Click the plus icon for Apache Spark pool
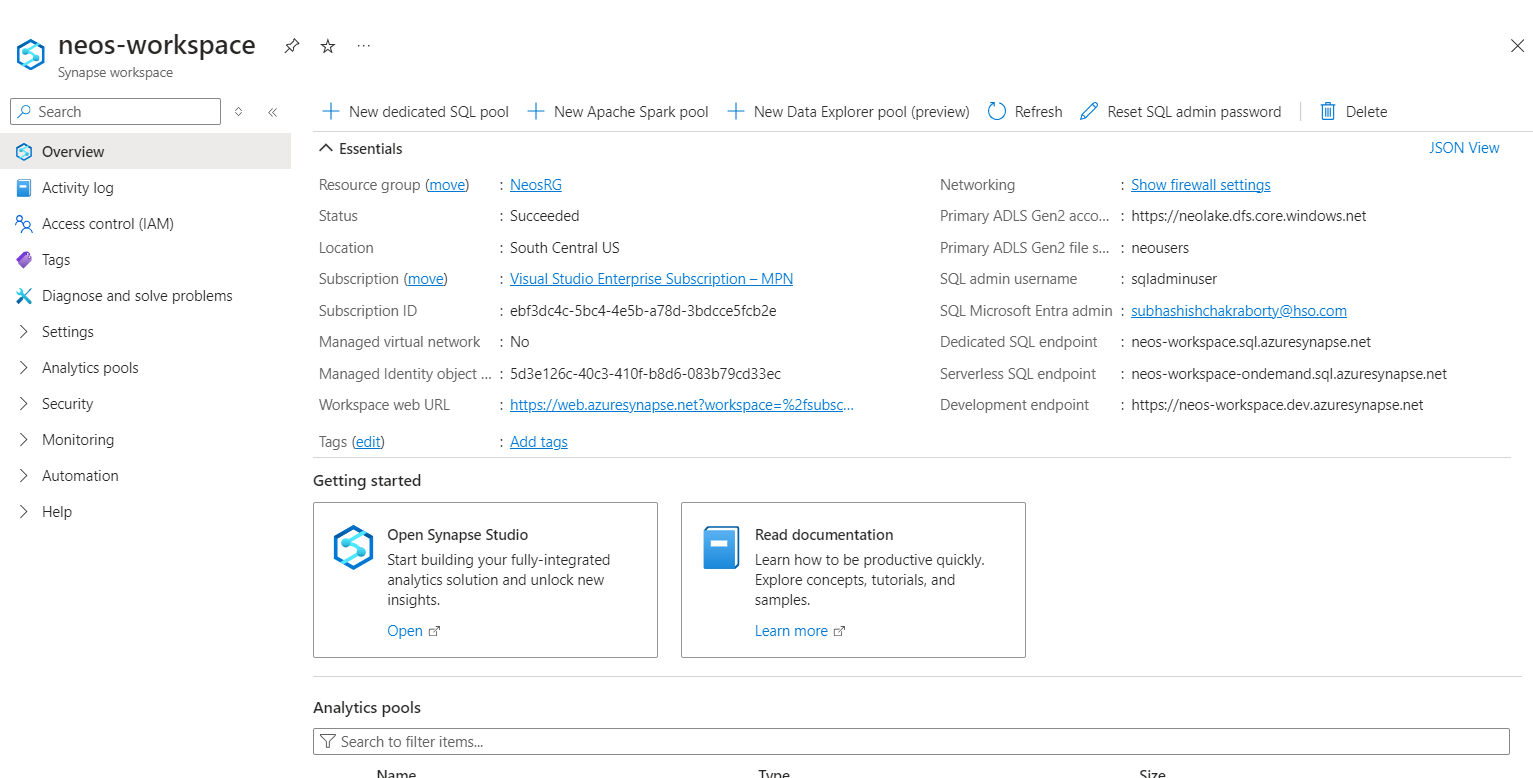 pos(536,112)
